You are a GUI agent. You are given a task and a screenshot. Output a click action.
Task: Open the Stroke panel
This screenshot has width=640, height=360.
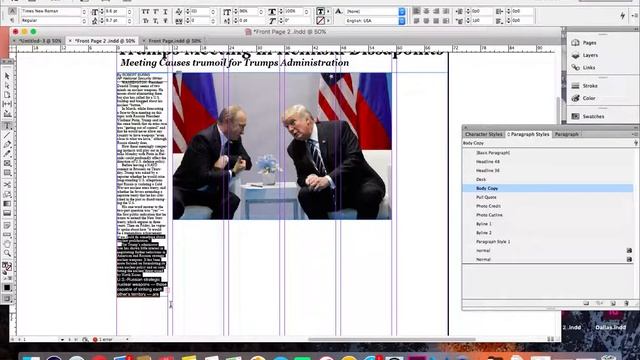(x=585, y=86)
